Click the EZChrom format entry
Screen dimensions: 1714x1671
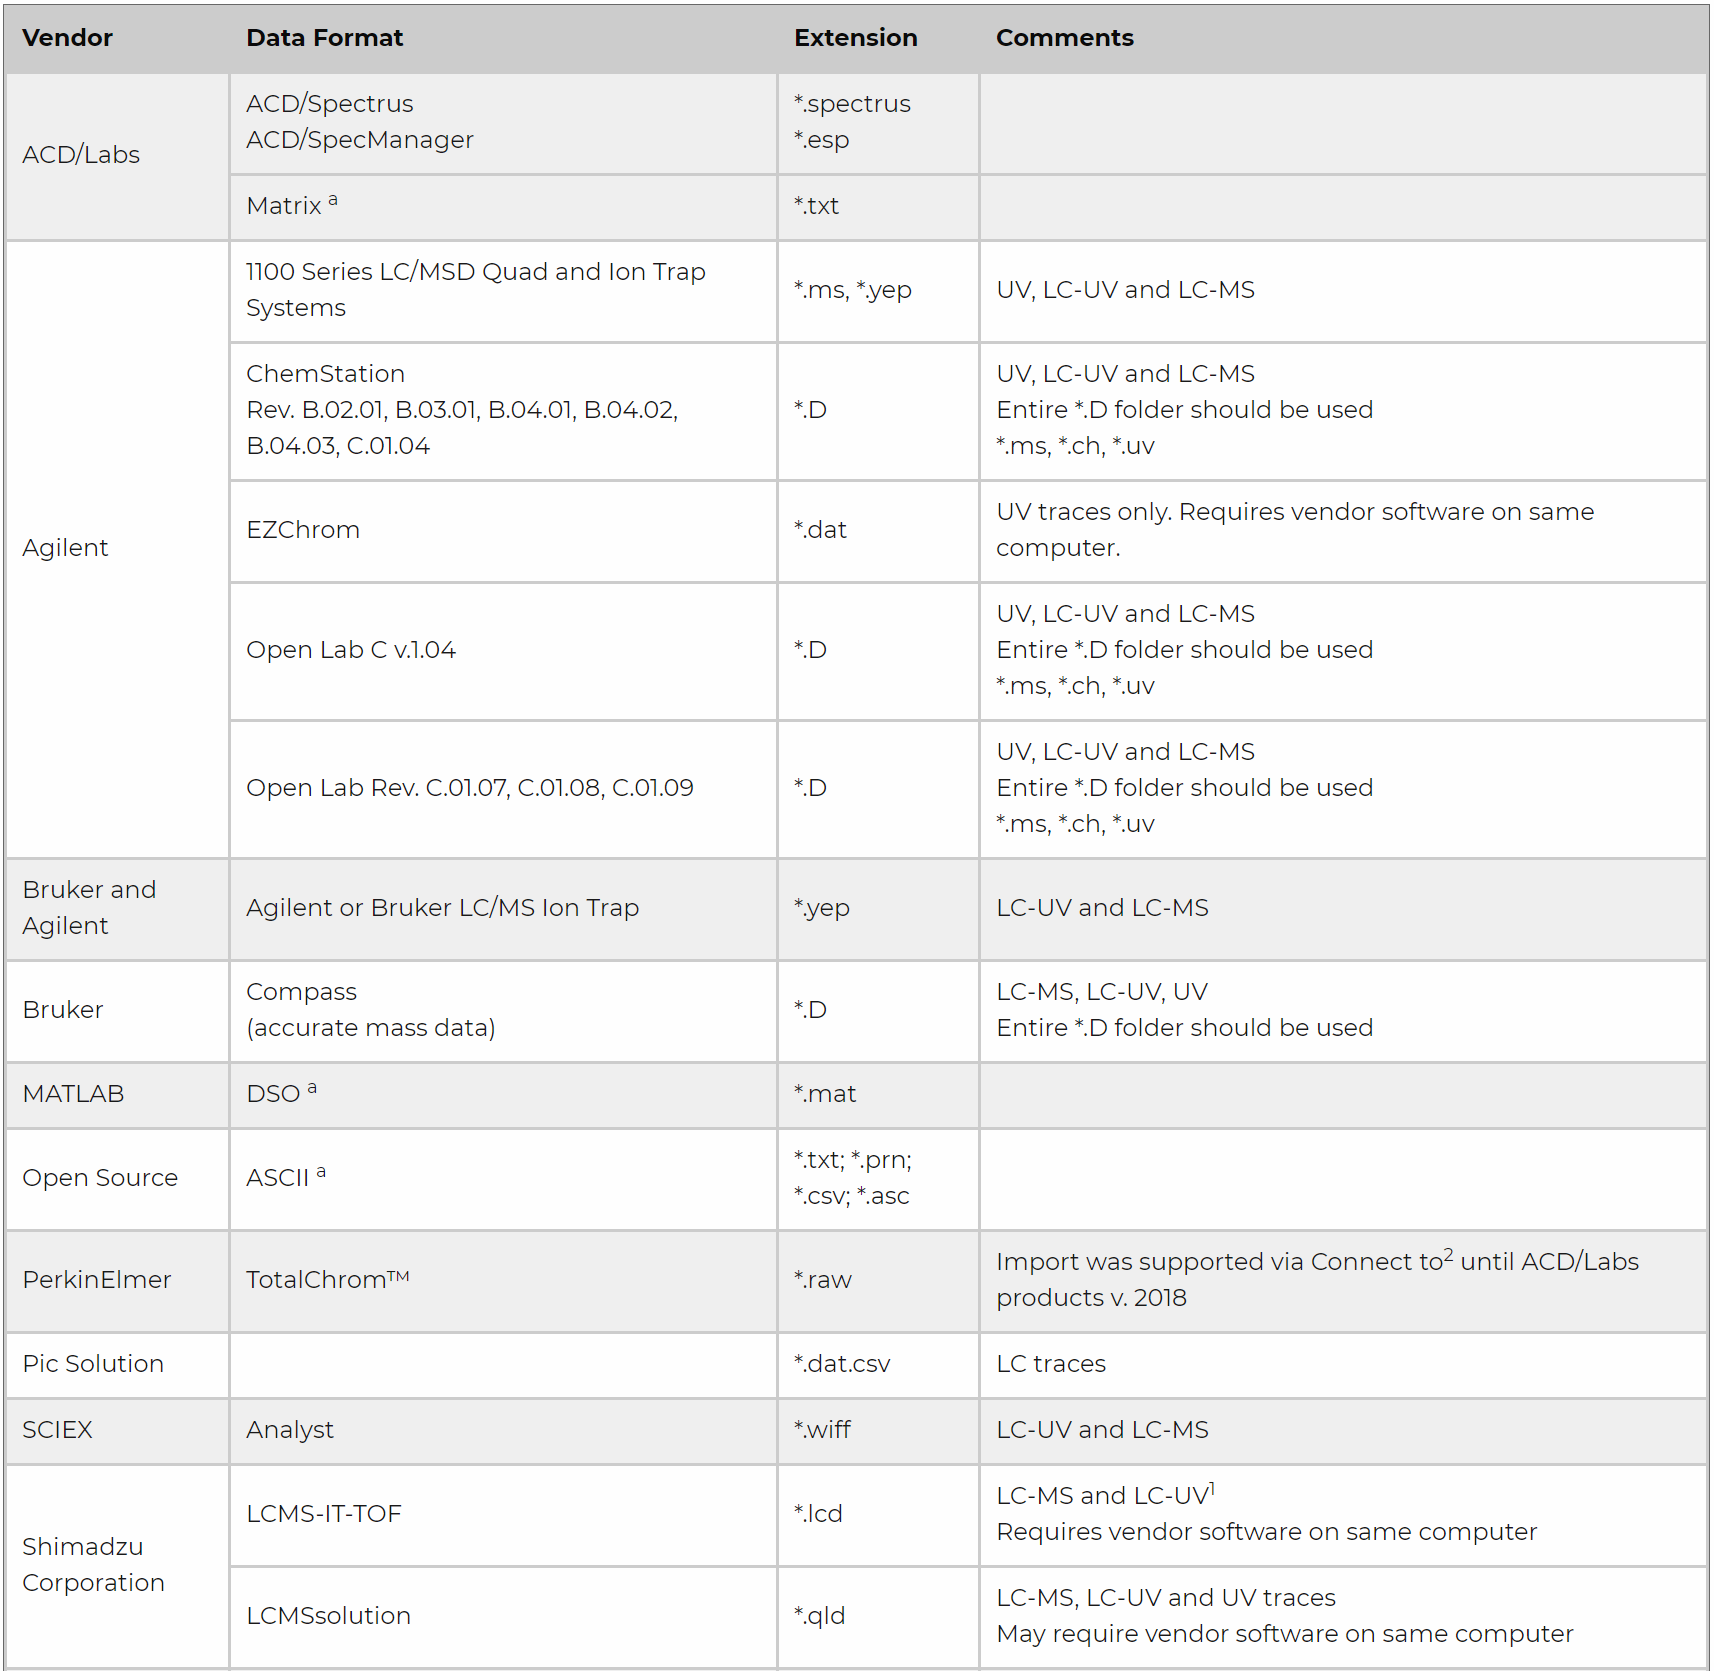click(303, 530)
